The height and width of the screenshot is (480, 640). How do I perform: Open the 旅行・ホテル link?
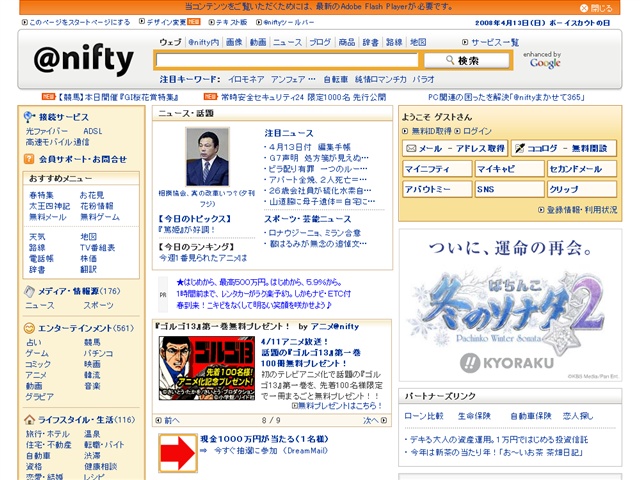[47, 434]
